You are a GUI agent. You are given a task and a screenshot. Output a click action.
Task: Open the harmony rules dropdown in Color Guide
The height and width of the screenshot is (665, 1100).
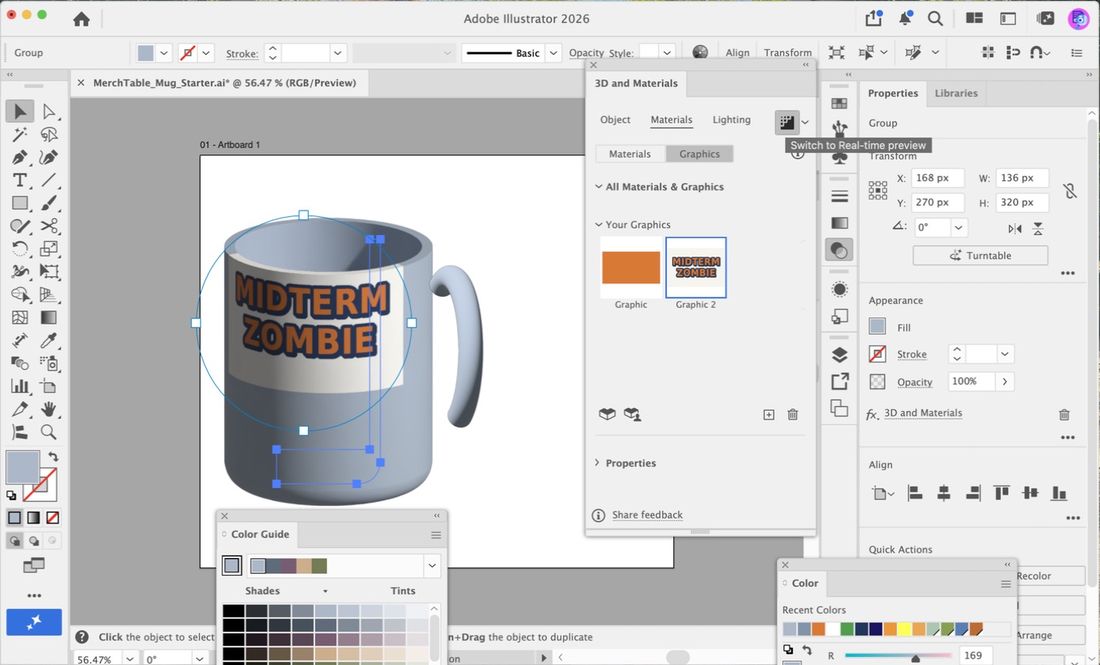[x=432, y=565]
